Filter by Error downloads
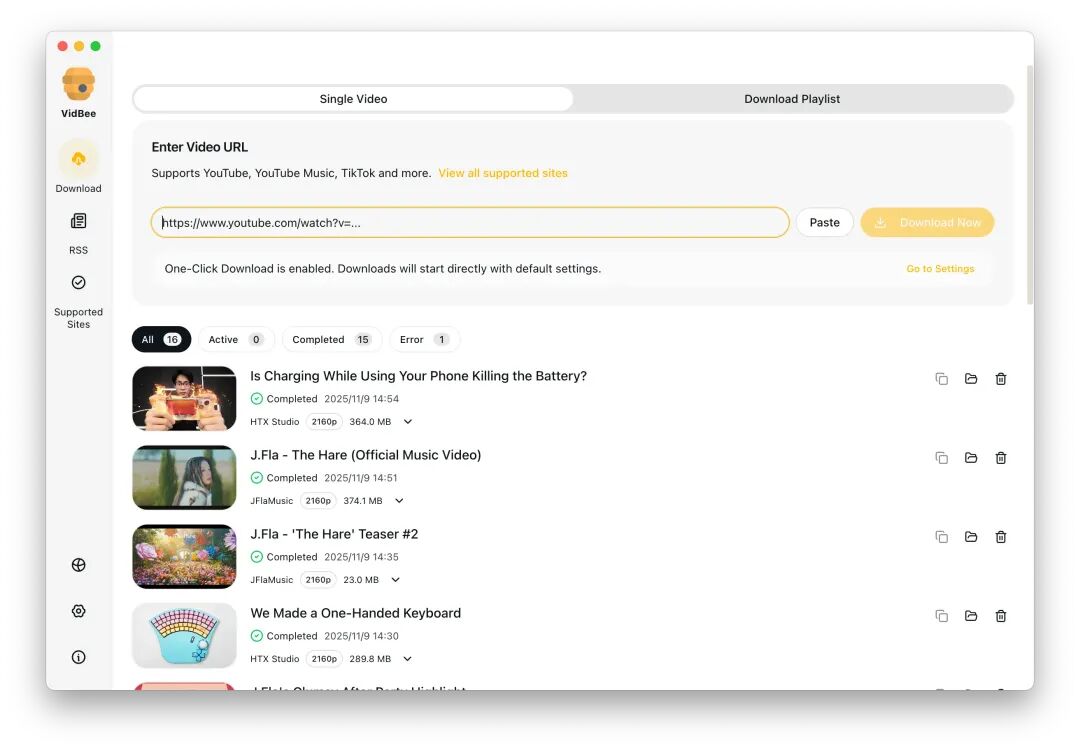This screenshot has width=1080, height=751. point(424,340)
